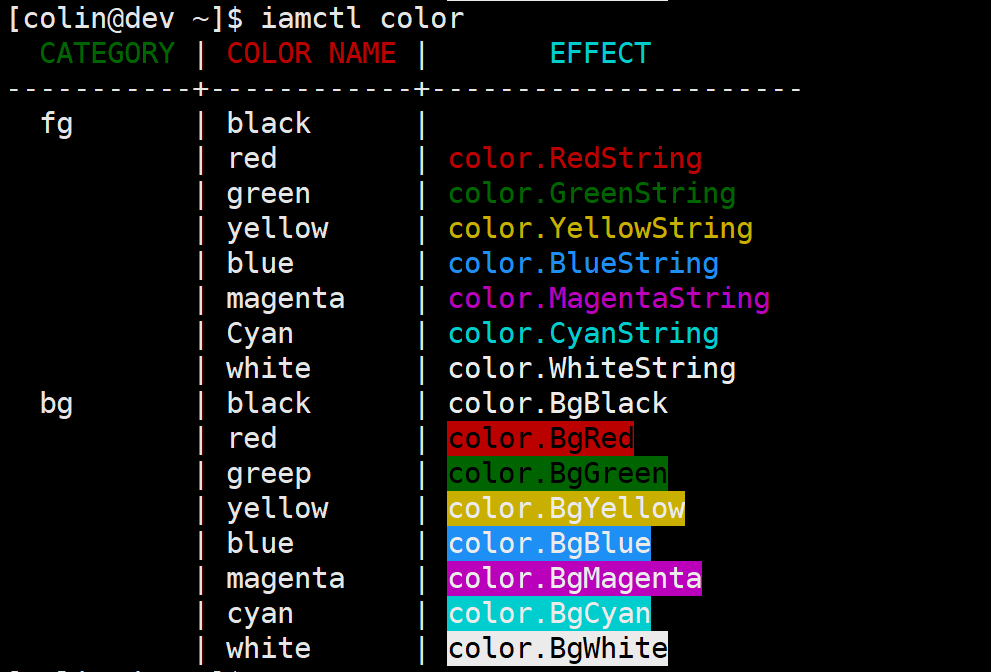Click the color.RedString text
This screenshot has width=991, height=672.
pos(575,159)
